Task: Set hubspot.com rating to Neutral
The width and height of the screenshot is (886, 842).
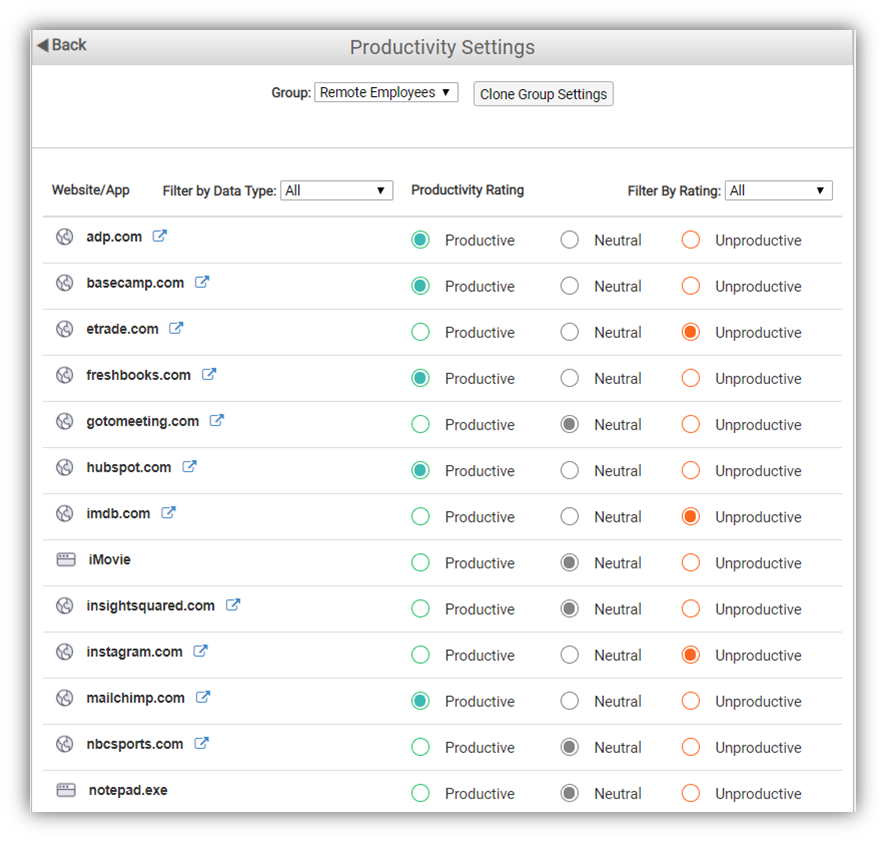Action: (570, 470)
